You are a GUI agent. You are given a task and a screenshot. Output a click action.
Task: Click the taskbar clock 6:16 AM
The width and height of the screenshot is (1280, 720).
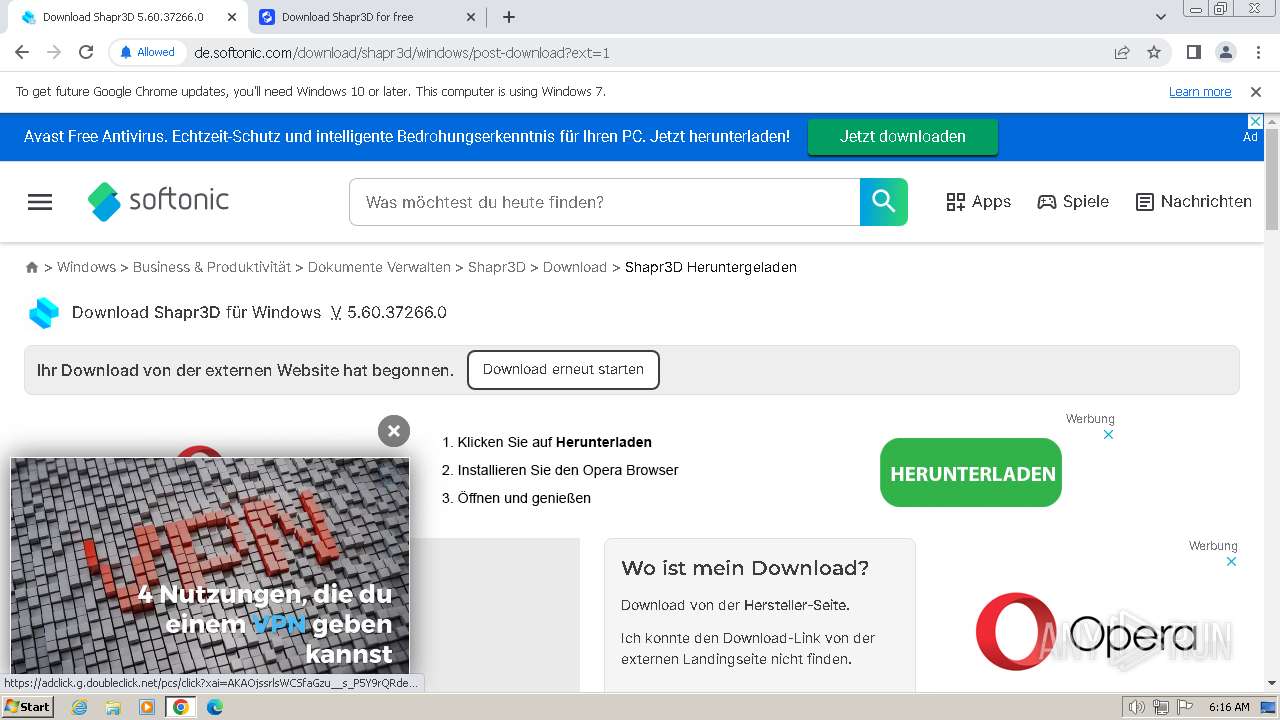coord(1229,707)
